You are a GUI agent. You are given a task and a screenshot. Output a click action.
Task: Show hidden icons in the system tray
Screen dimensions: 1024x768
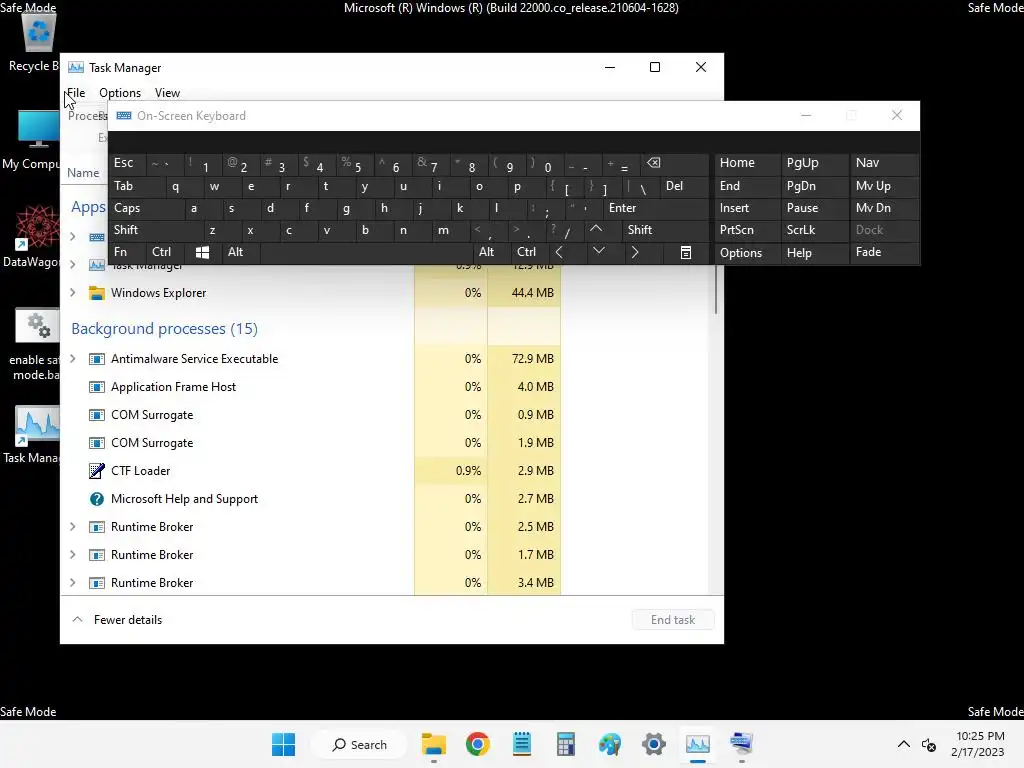tap(904, 744)
